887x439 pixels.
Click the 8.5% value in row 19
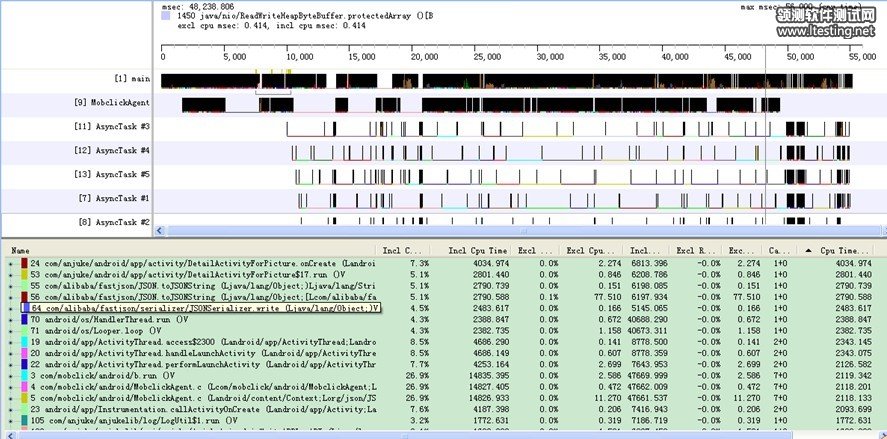click(418, 342)
